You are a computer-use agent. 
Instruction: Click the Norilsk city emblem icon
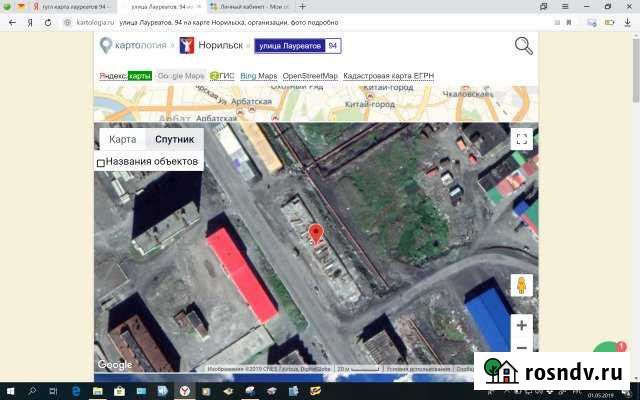point(187,45)
